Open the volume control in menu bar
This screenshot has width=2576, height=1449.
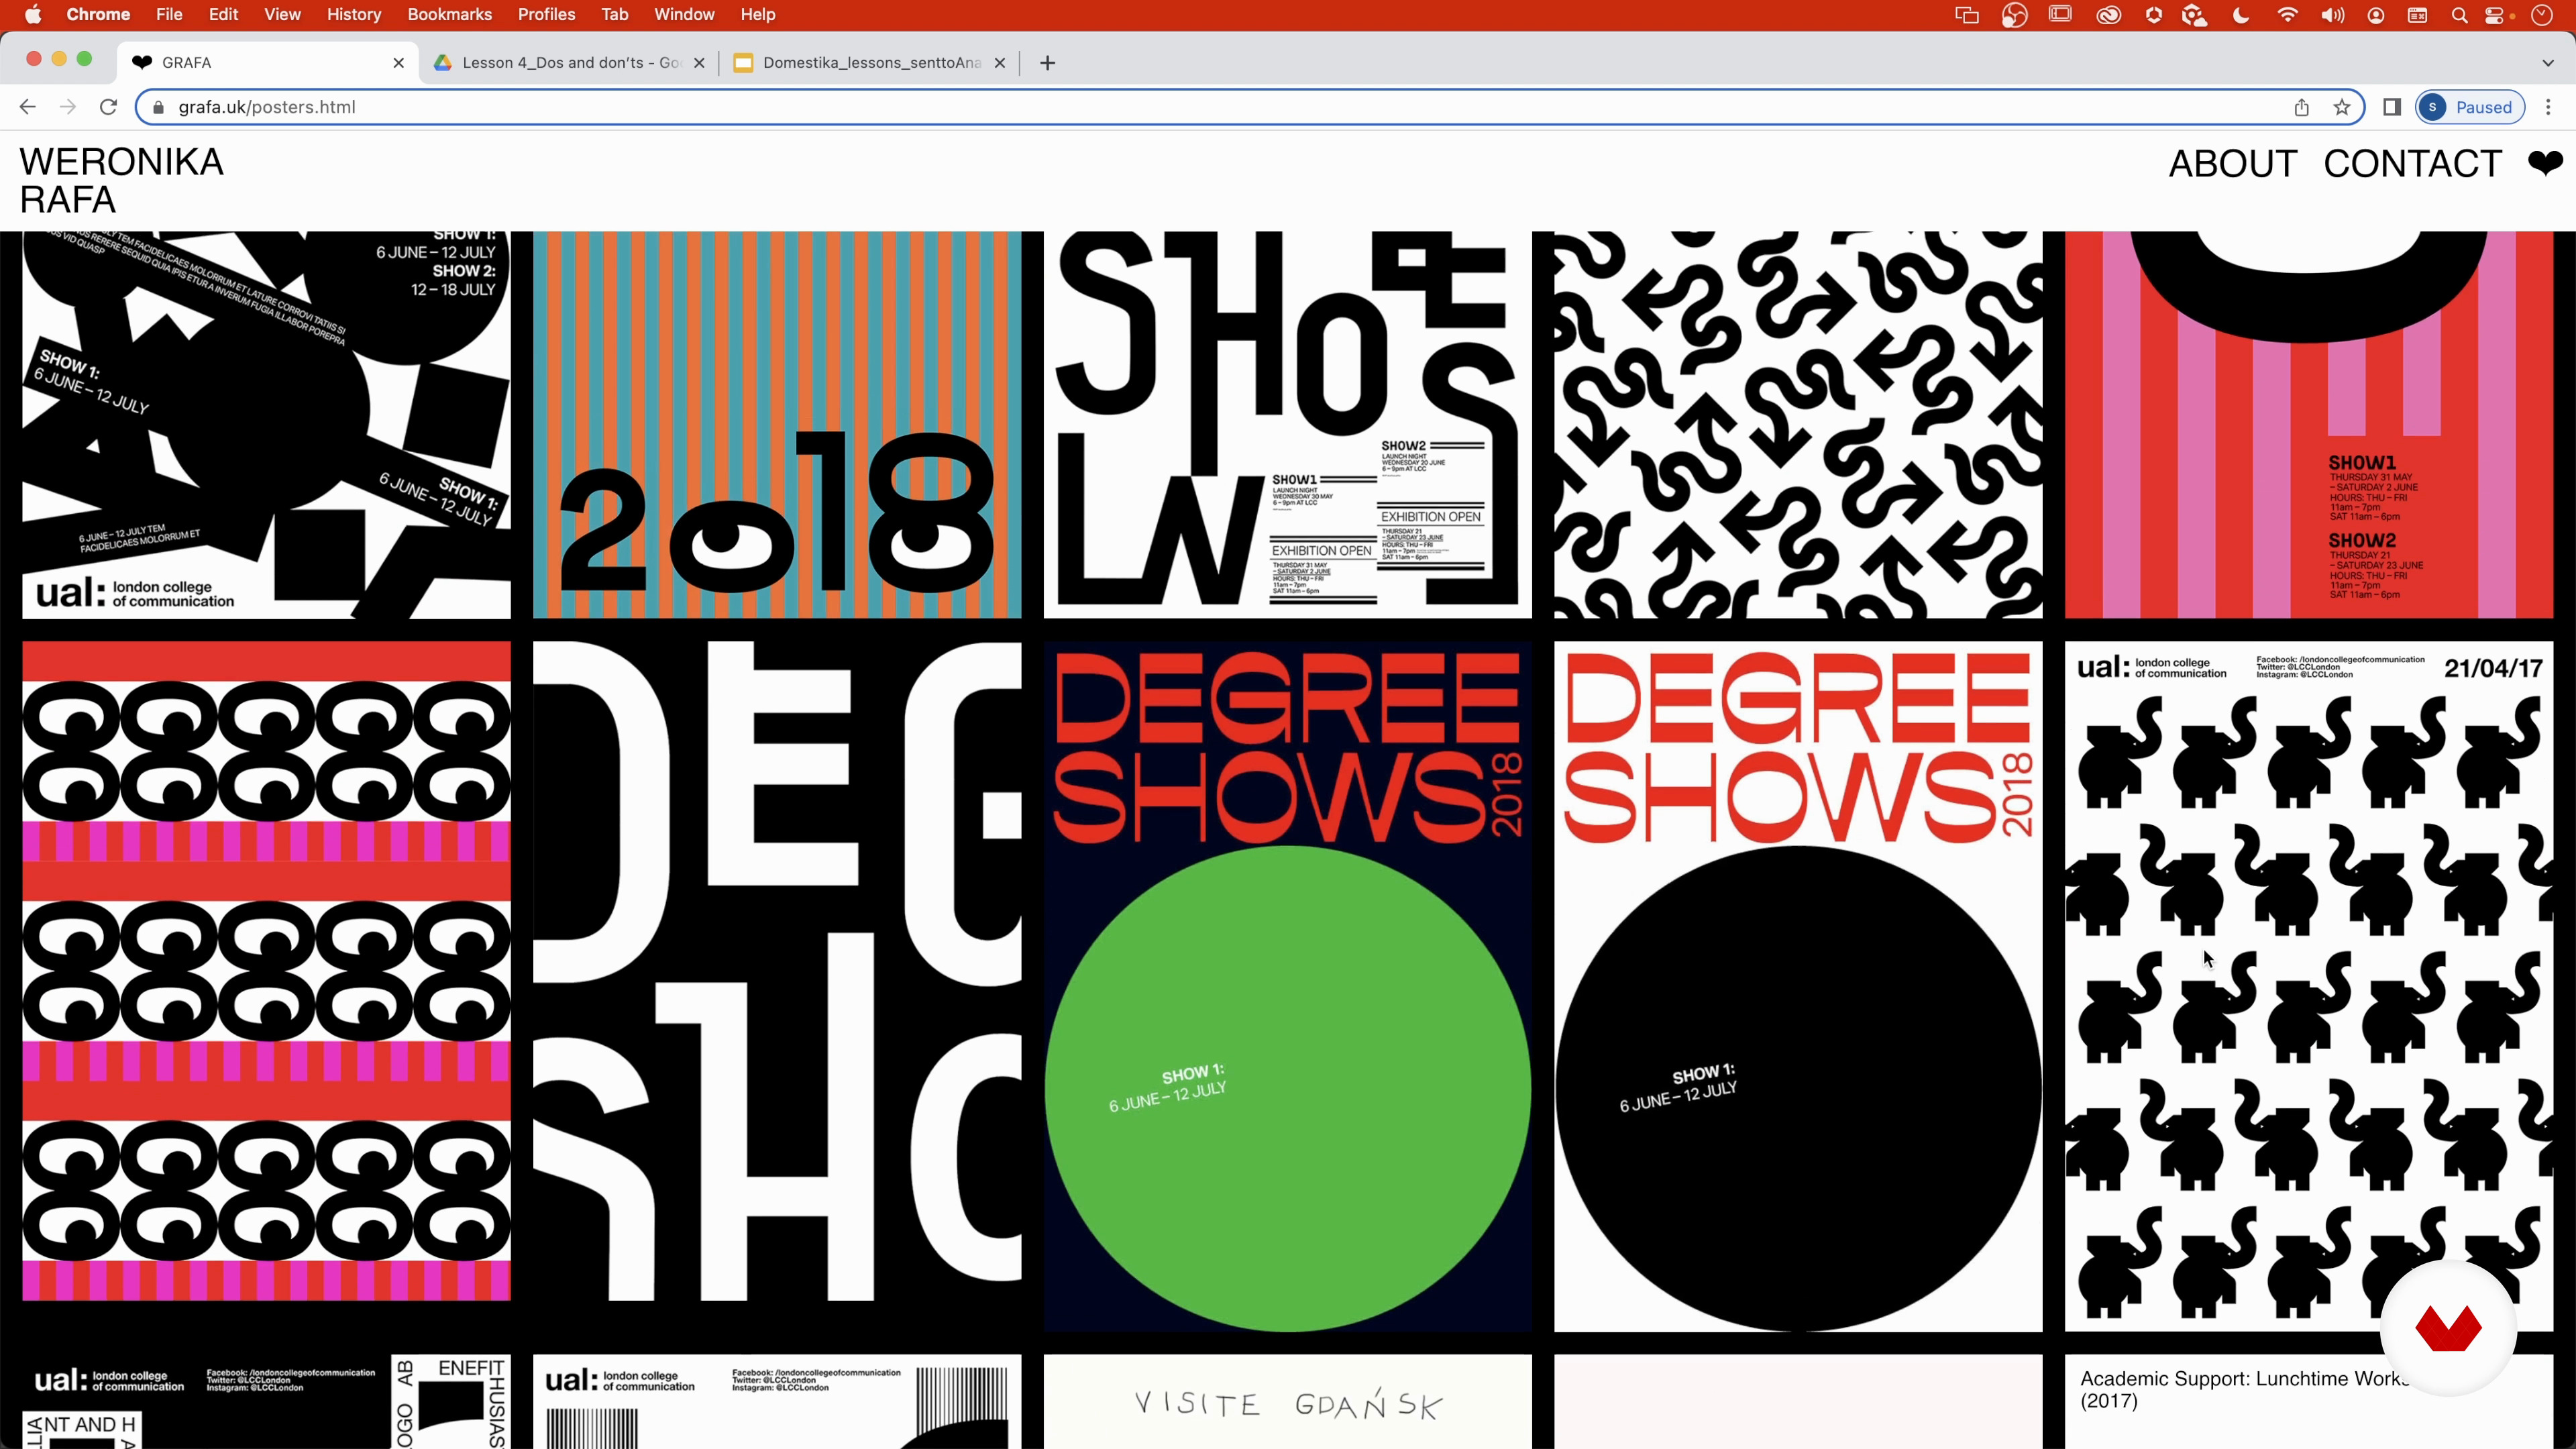coord(2332,14)
